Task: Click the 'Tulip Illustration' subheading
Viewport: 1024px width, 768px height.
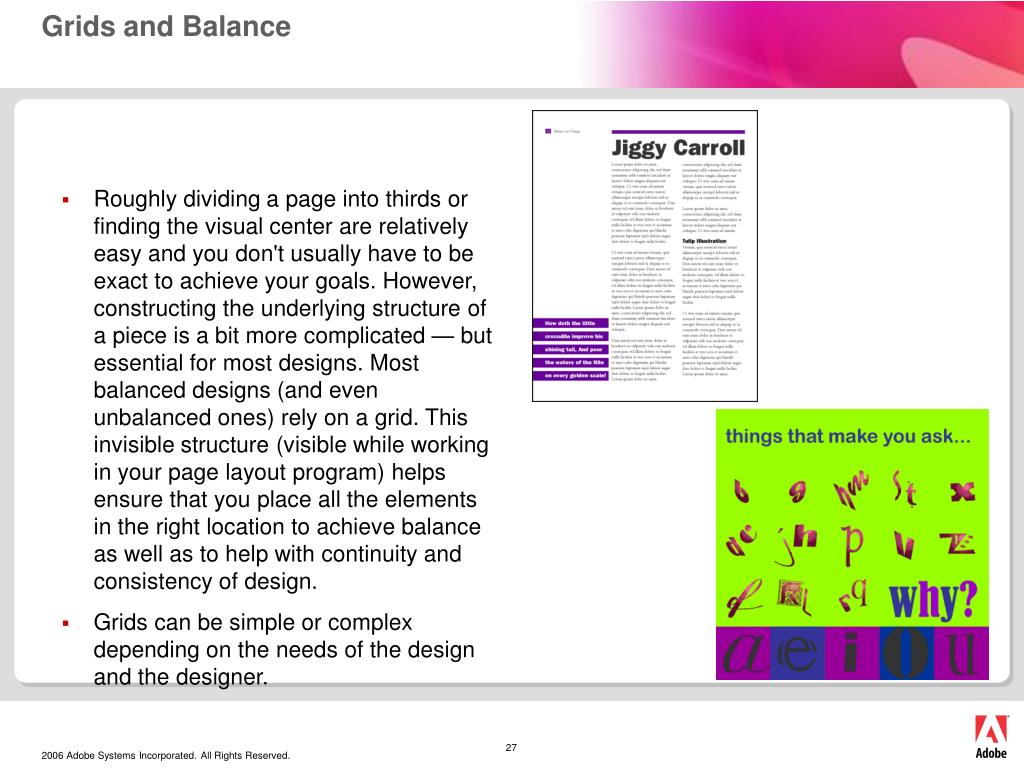Action: [704, 241]
